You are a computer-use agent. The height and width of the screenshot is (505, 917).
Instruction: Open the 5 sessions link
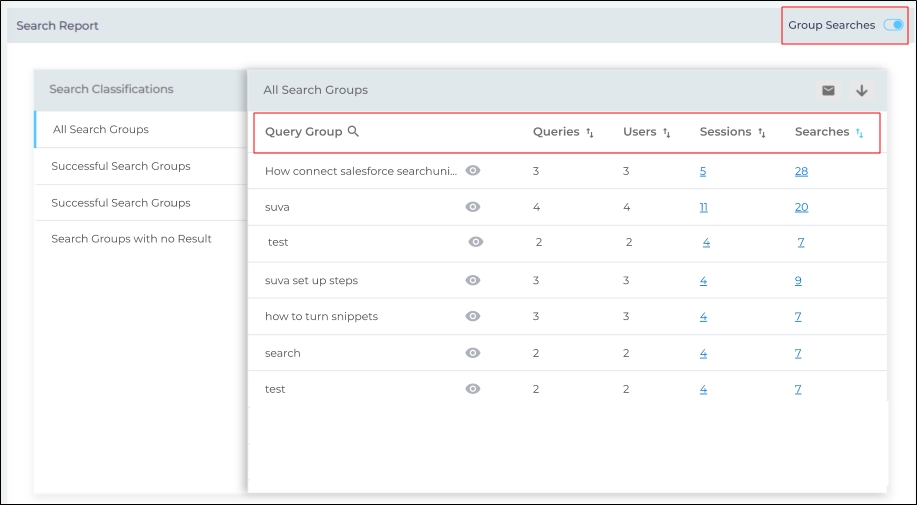703,171
